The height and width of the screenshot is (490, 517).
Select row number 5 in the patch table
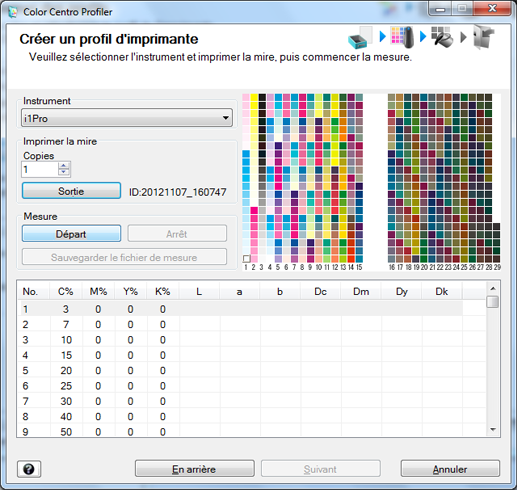tap(240, 370)
